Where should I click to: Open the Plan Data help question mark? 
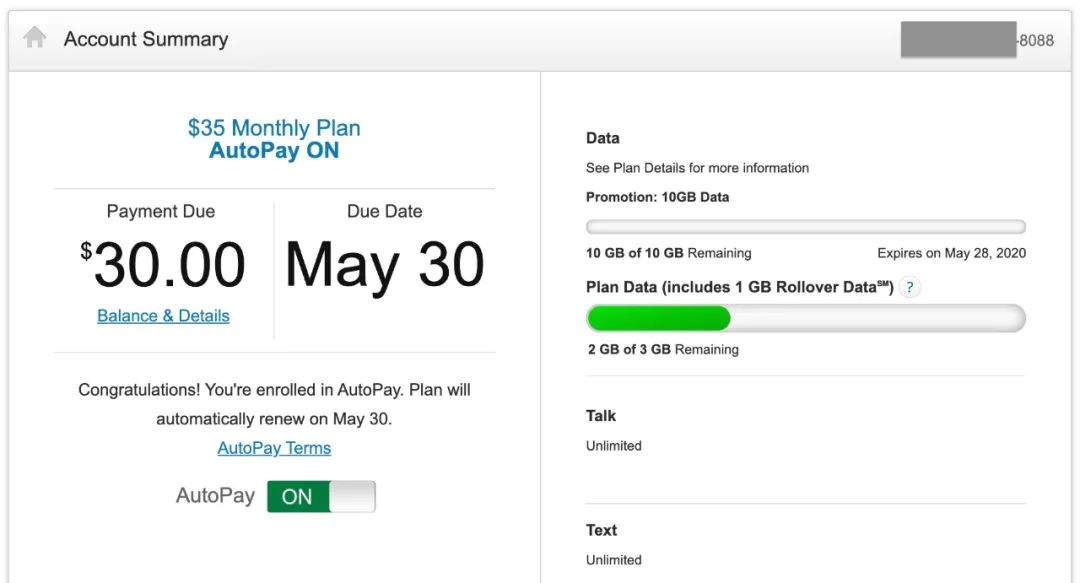[909, 287]
